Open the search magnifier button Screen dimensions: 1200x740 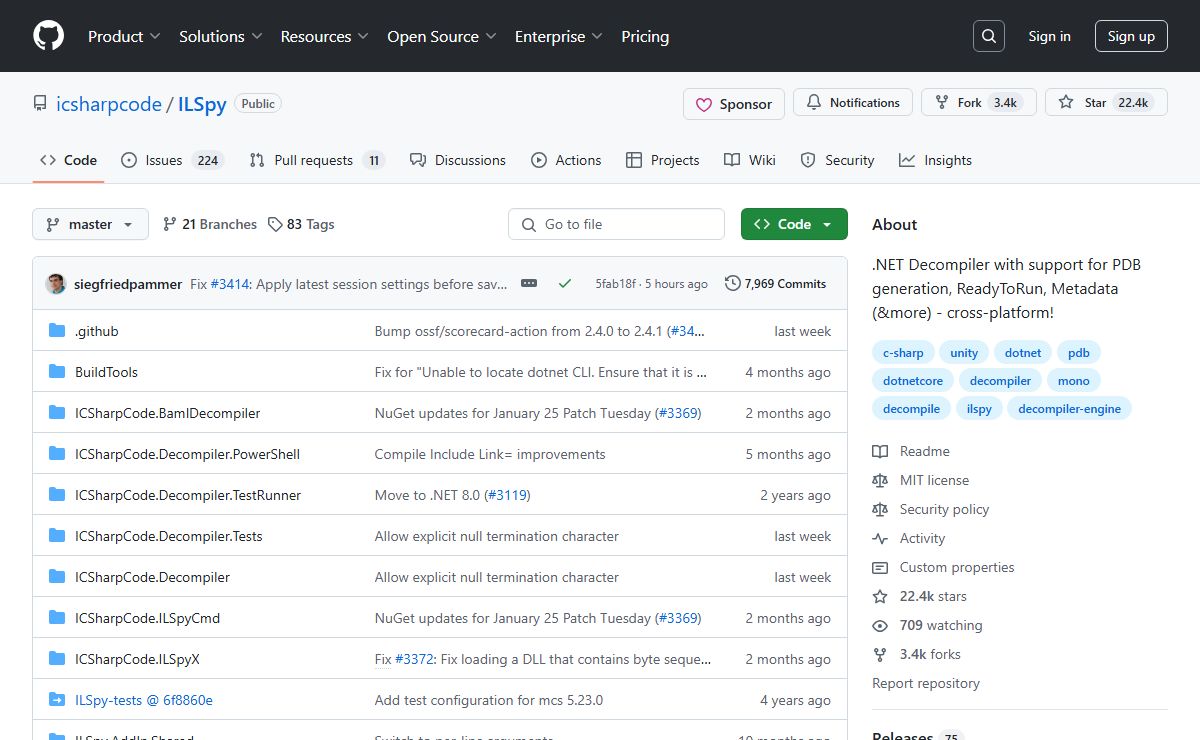coord(989,36)
